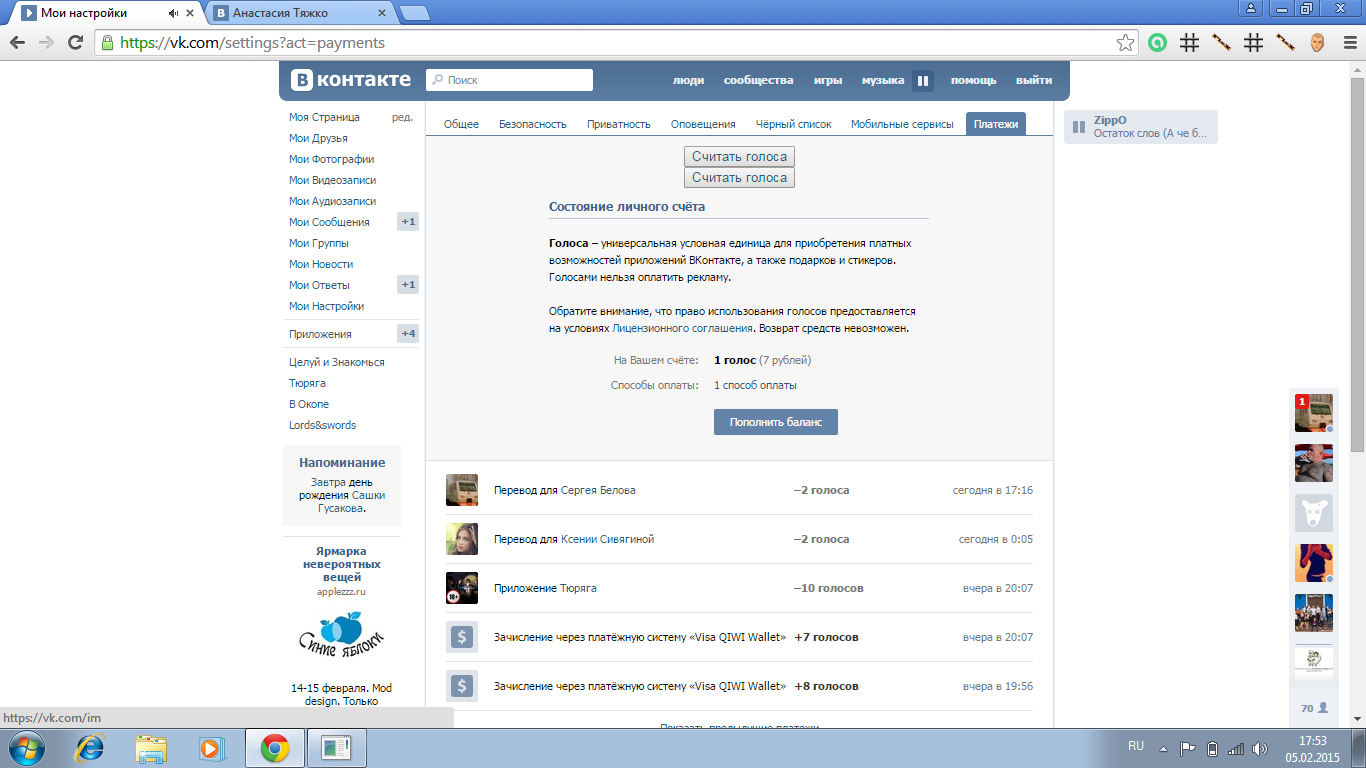Screen dimensions: 1366x768
Task: Click the green circular extension icon
Action: point(1157,43)
